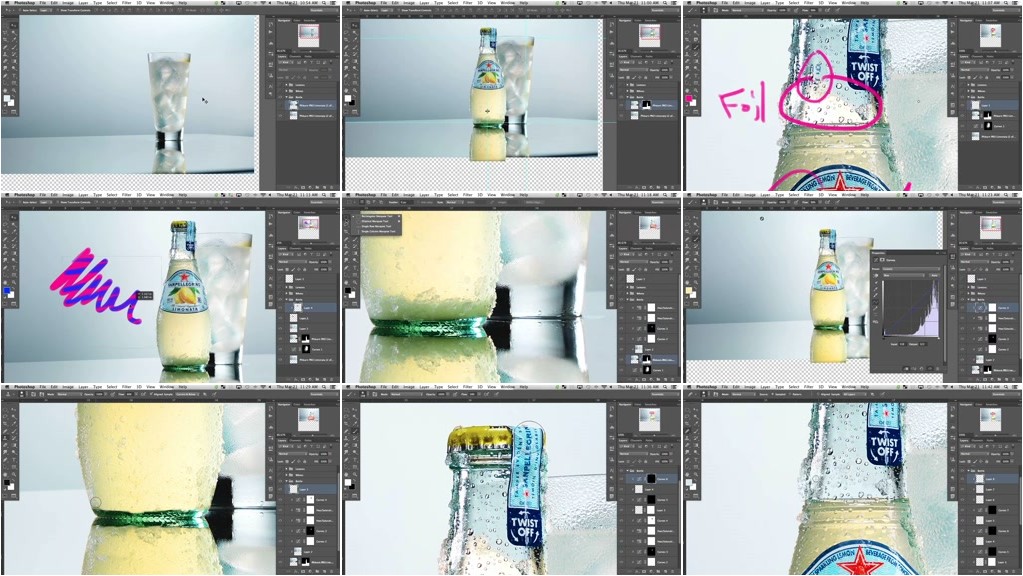The image size is (1023, 576).
Task: Click Input value field in Curves Properties panel
Action: (902, 344)
